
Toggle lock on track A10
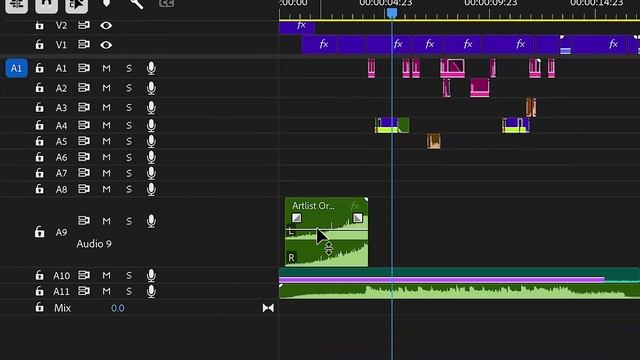point(39,275)
